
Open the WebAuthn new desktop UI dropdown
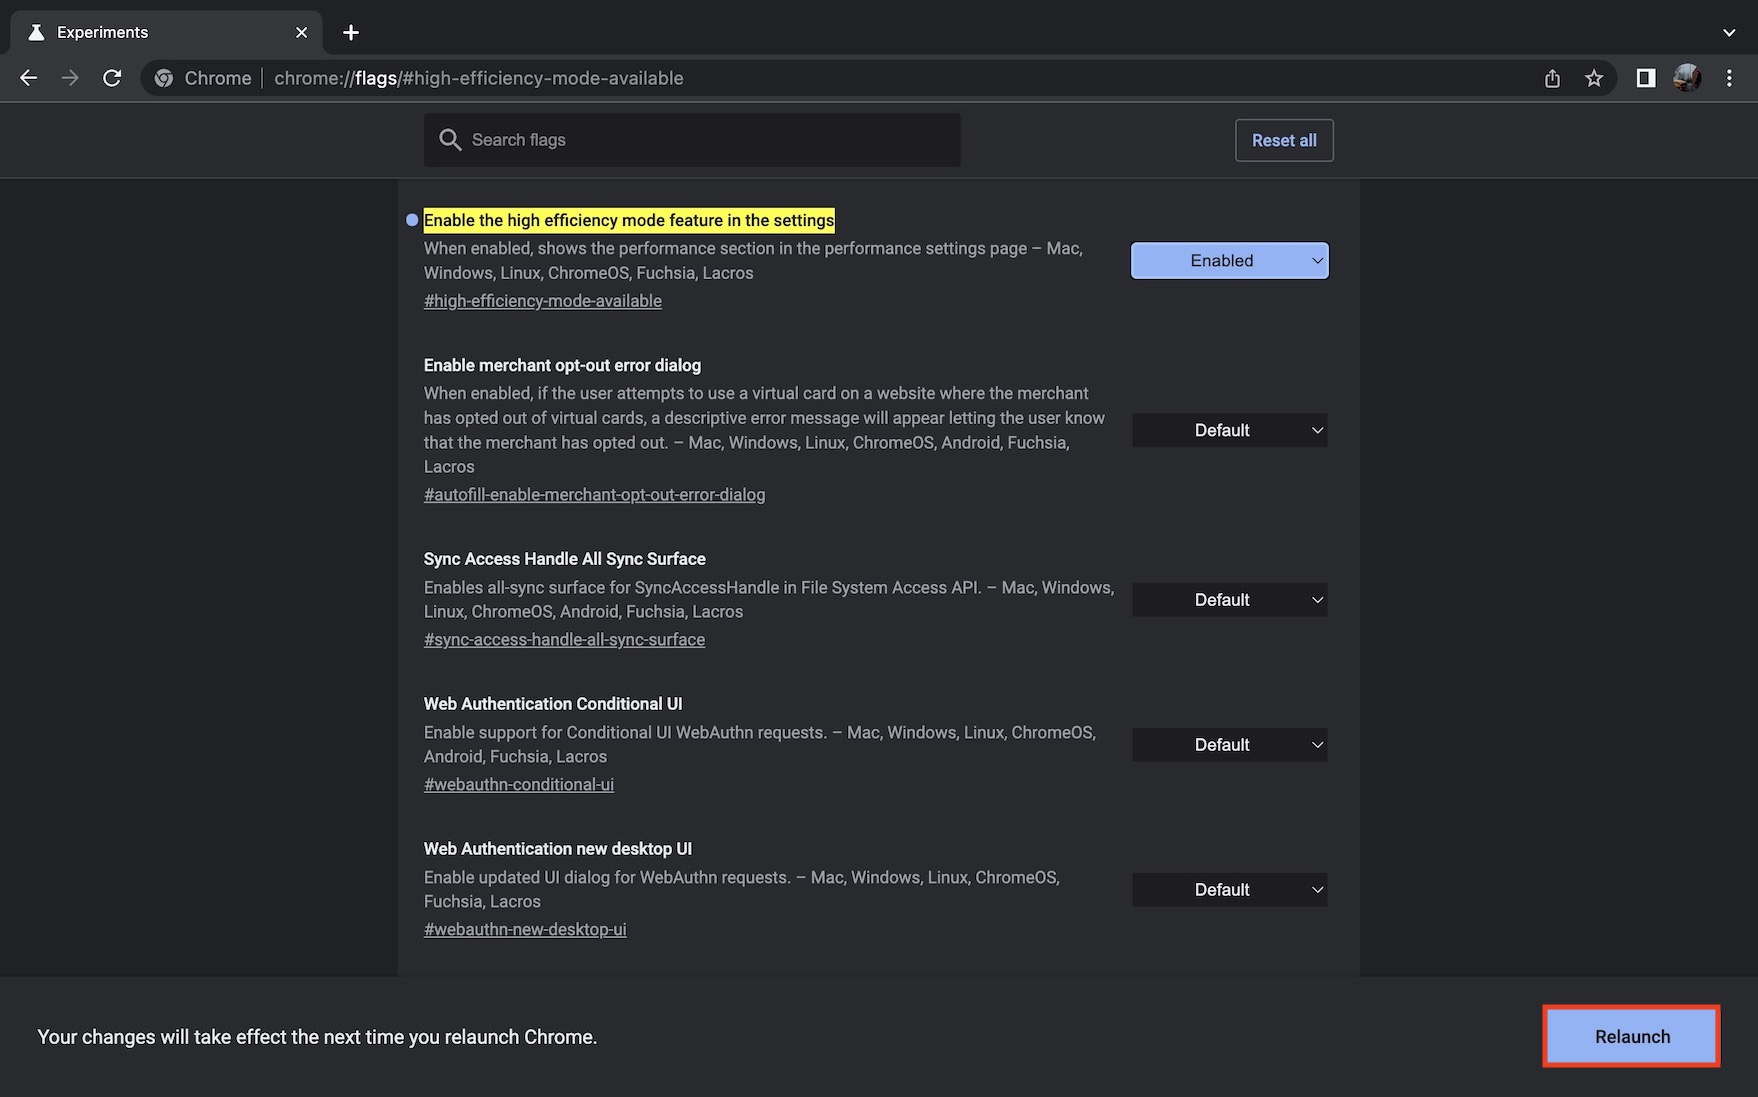(x=1229, y=890)
